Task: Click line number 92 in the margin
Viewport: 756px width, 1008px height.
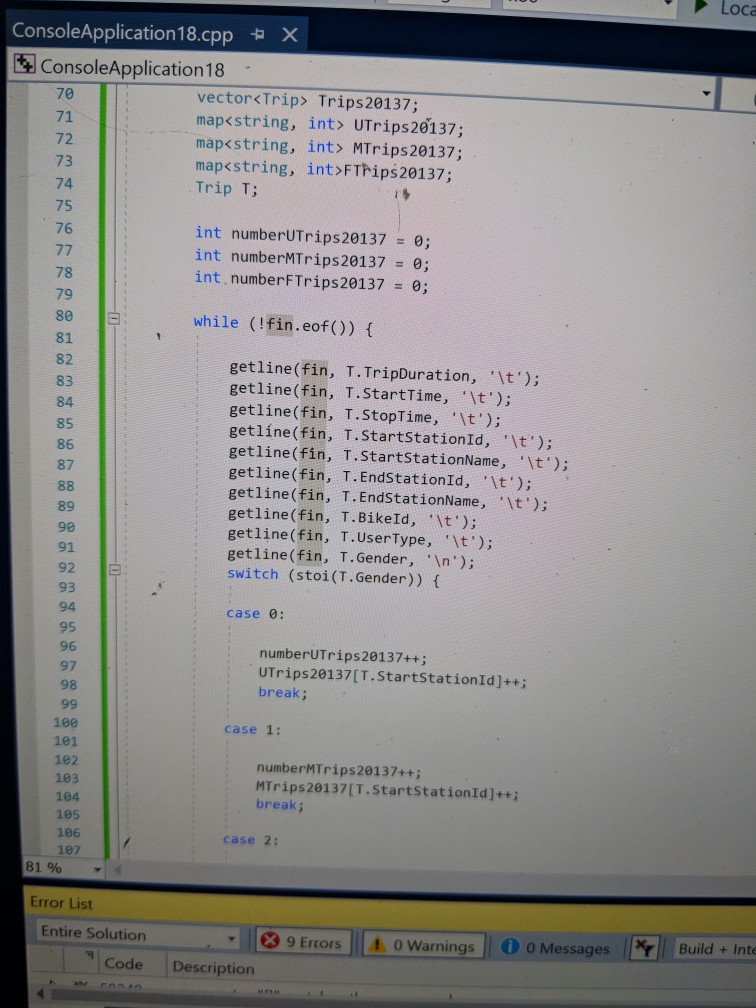Action: 67,568
